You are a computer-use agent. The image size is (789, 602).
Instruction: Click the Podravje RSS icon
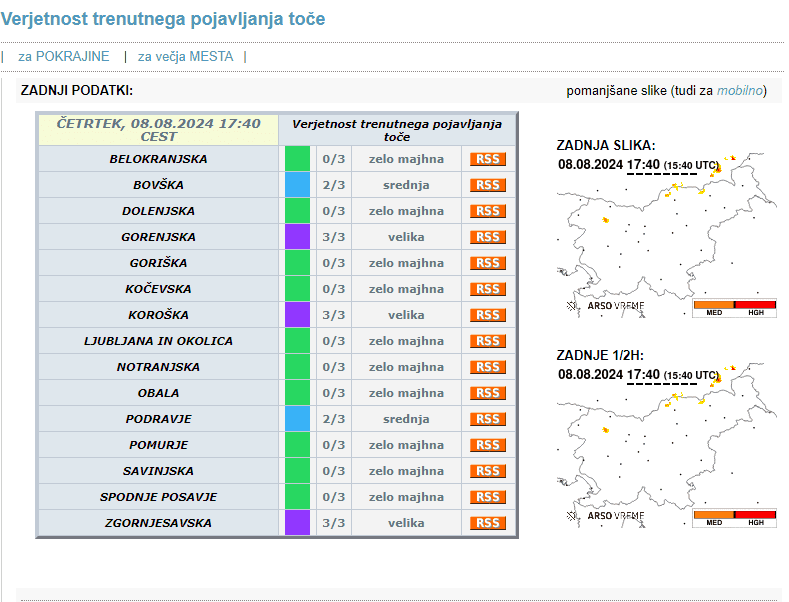[488, 419]
